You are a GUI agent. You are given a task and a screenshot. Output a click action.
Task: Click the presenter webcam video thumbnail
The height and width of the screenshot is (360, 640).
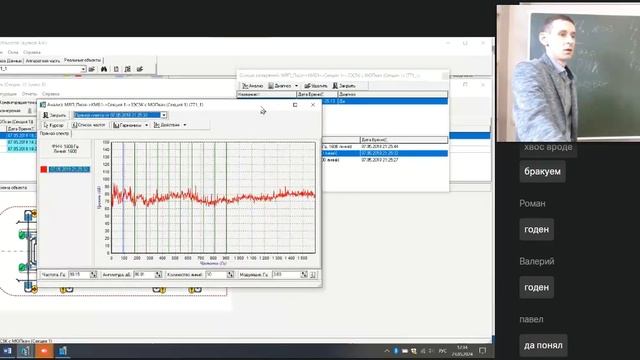coord(568,73)
